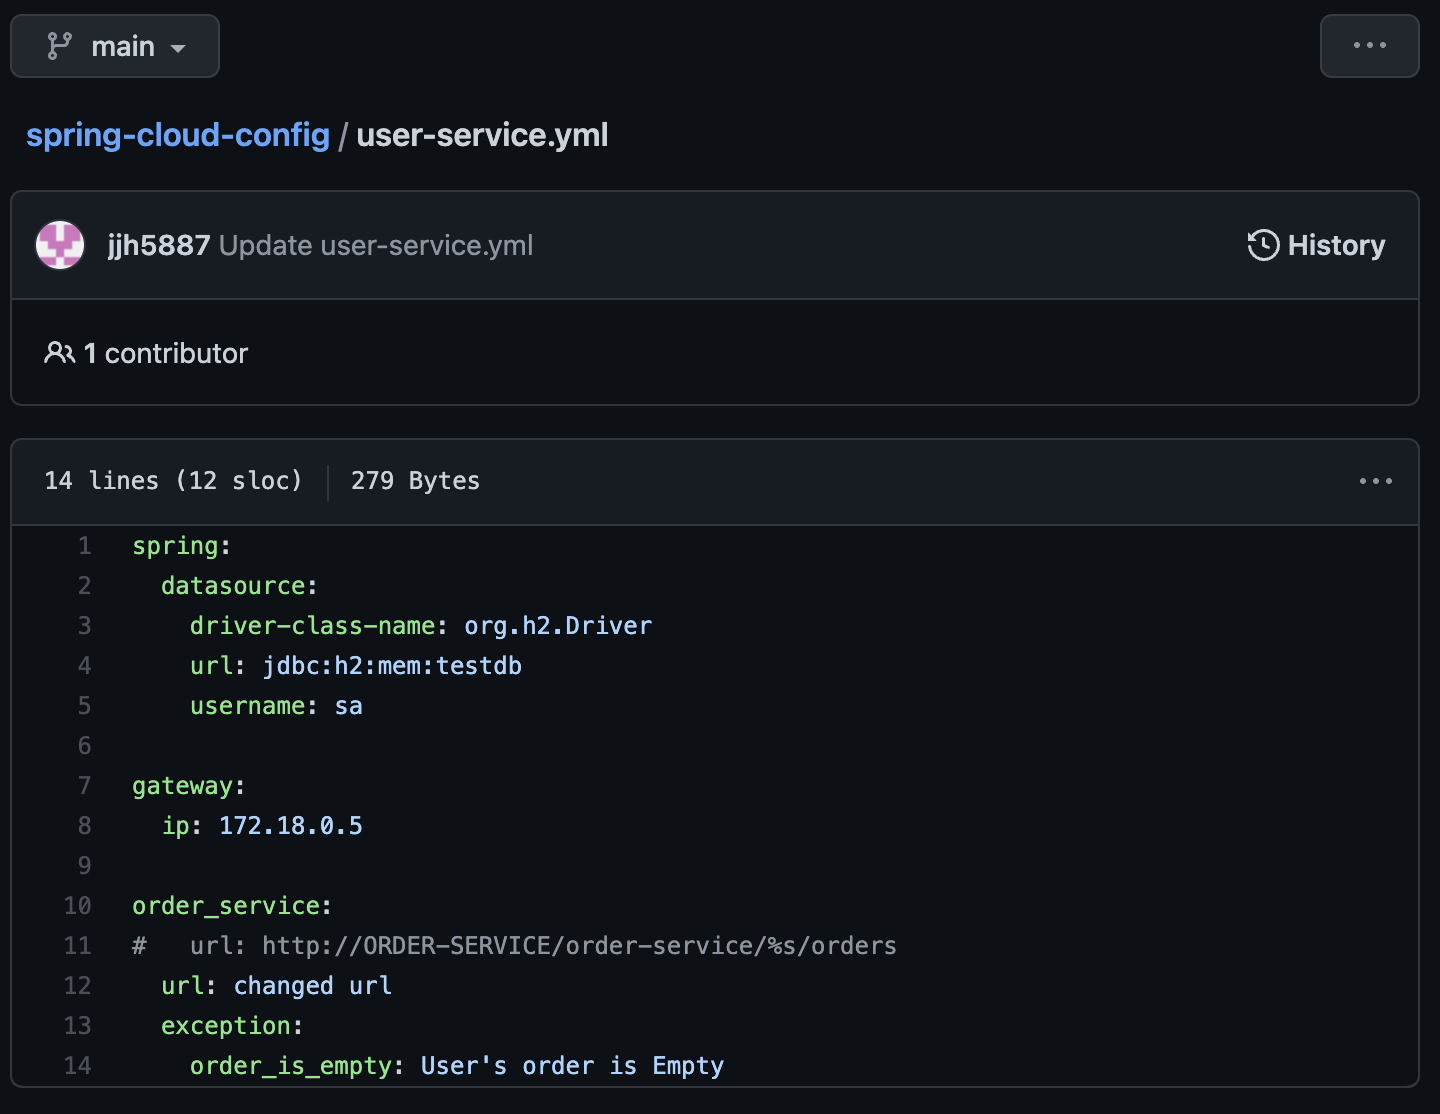Image resolution: width=1440 pixels, height=1114 pixels.
Task: Open the file actions ellipsis menu
Action: [x=1375, y=481]
